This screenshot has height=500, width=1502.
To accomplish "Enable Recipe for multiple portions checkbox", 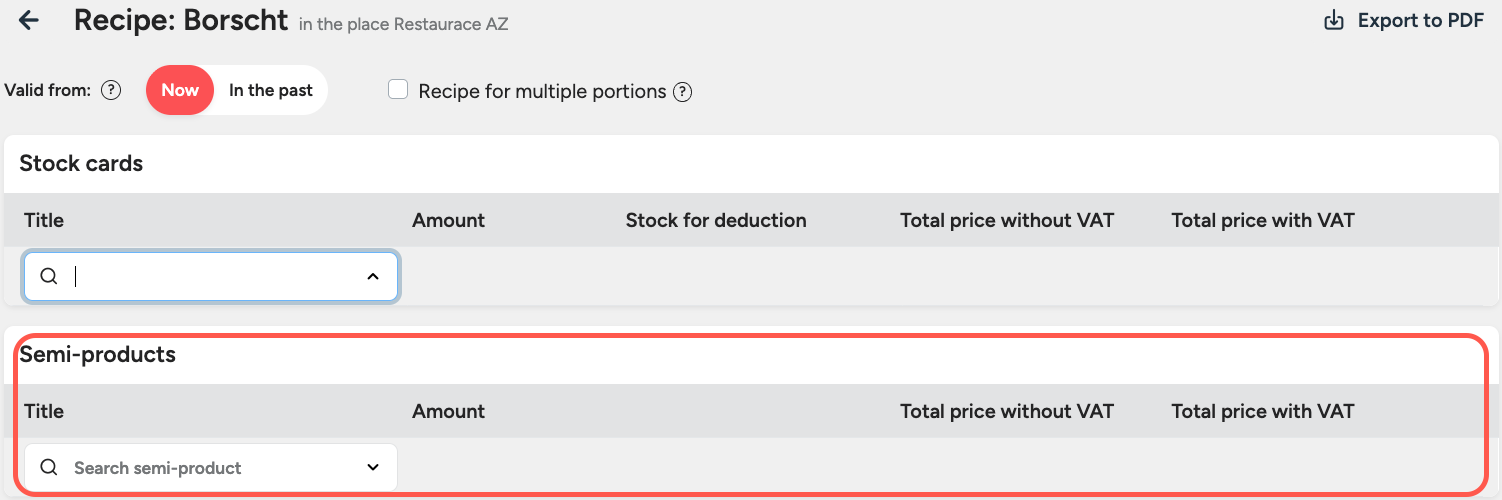I will tap(398, 91).
